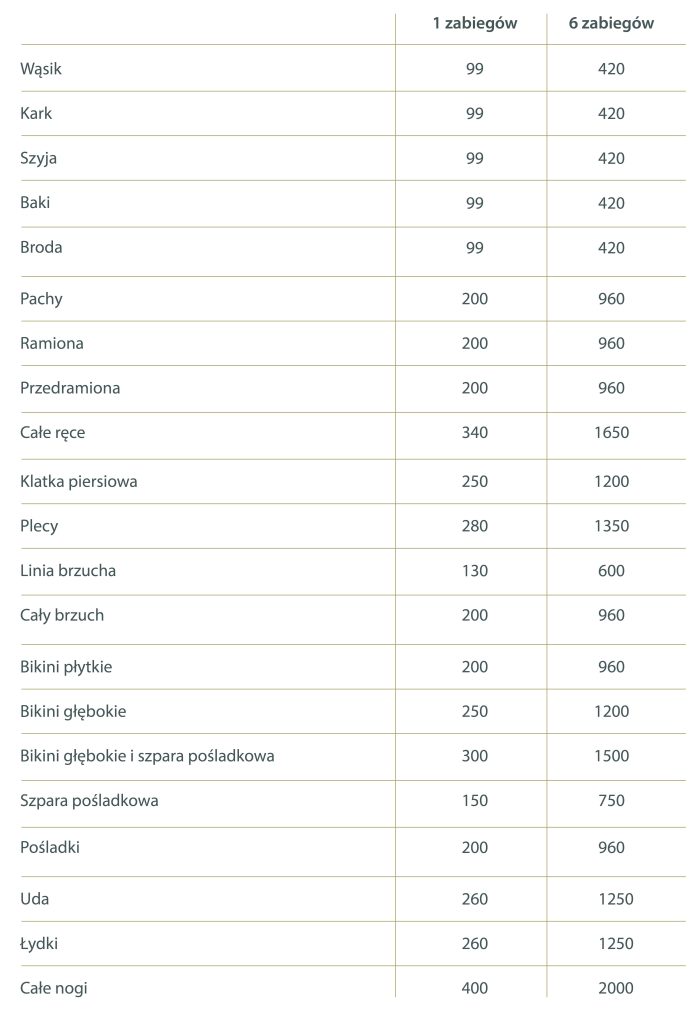698x1024 pixels.
Task: Click the 1350 price for Plecy
Action: 611,526
